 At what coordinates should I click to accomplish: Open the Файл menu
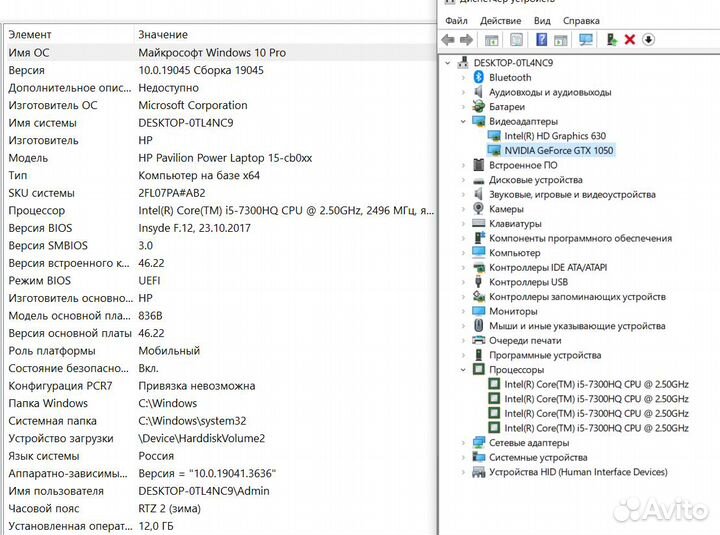pos(456,21)
